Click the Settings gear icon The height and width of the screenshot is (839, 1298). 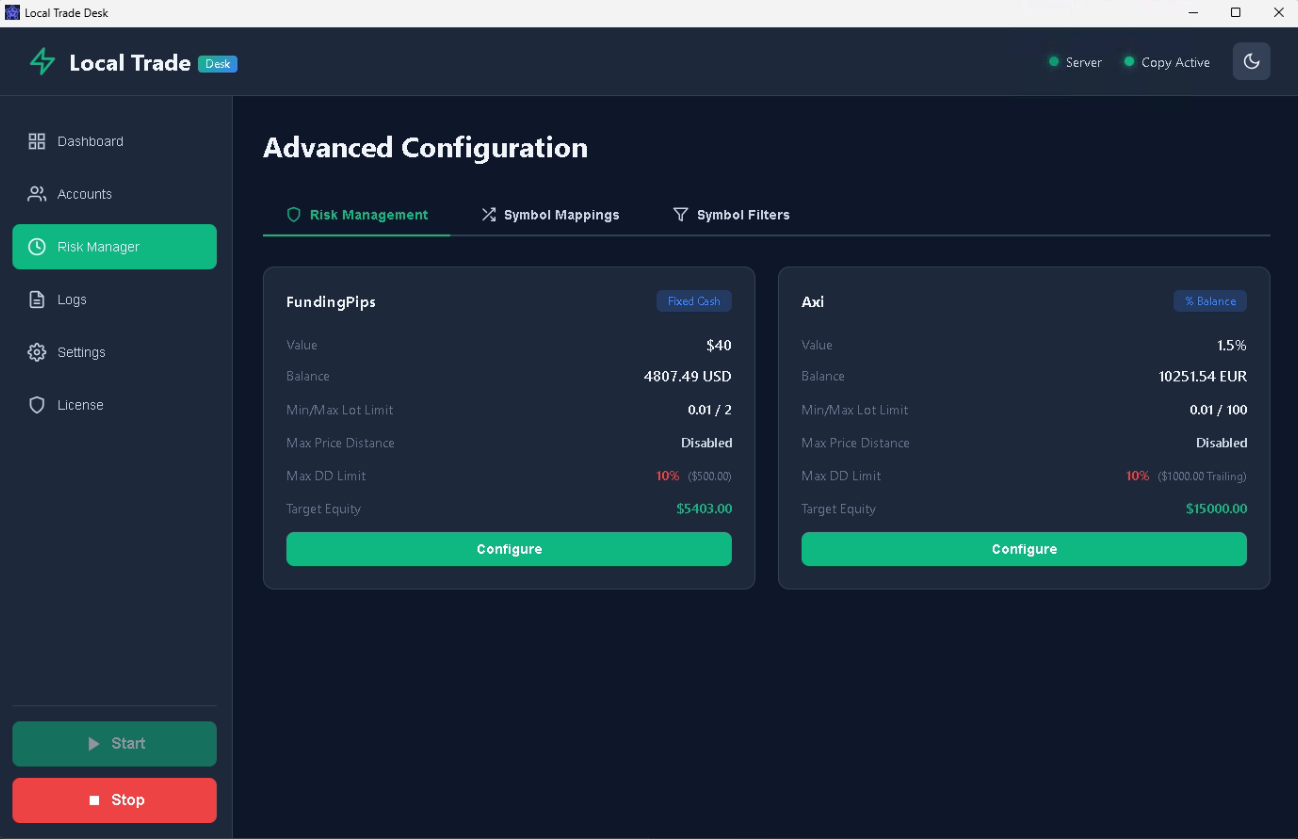point(37,352)
